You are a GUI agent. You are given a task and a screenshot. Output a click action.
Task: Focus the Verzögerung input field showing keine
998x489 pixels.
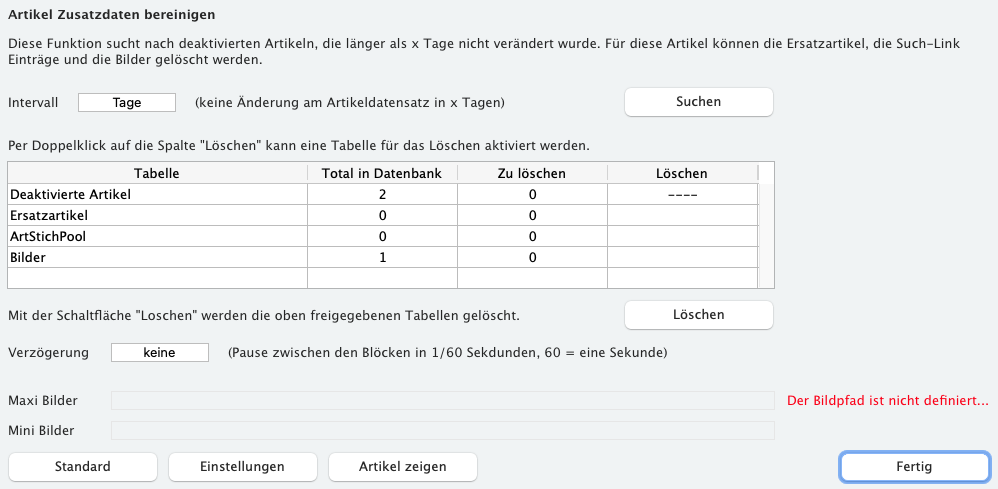pos(160,352)
